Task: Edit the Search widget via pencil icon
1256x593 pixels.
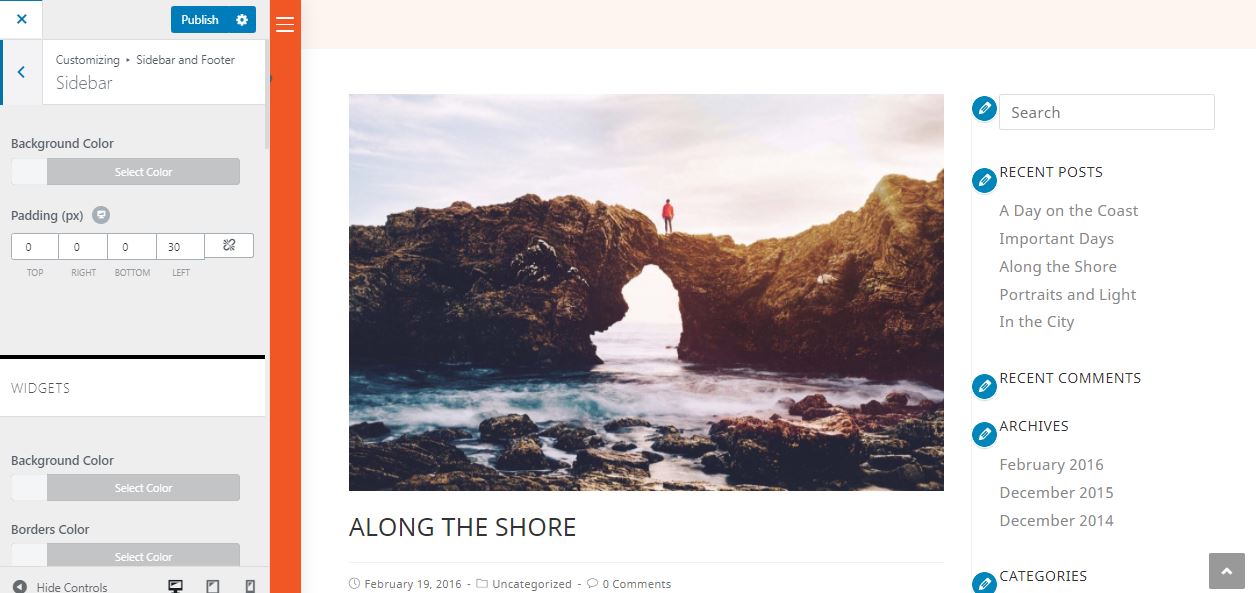Action: click(x=984, y=108)
